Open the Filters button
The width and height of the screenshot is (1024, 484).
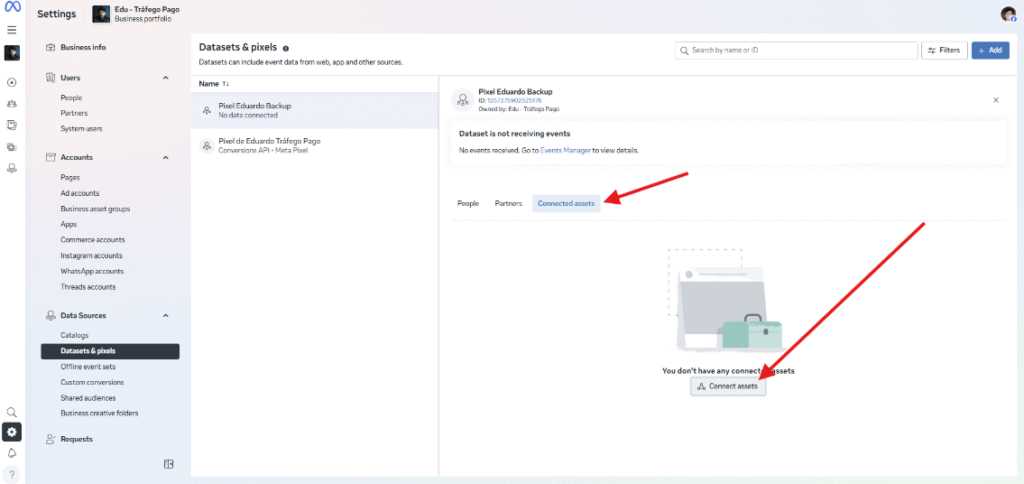coord(943,50)
